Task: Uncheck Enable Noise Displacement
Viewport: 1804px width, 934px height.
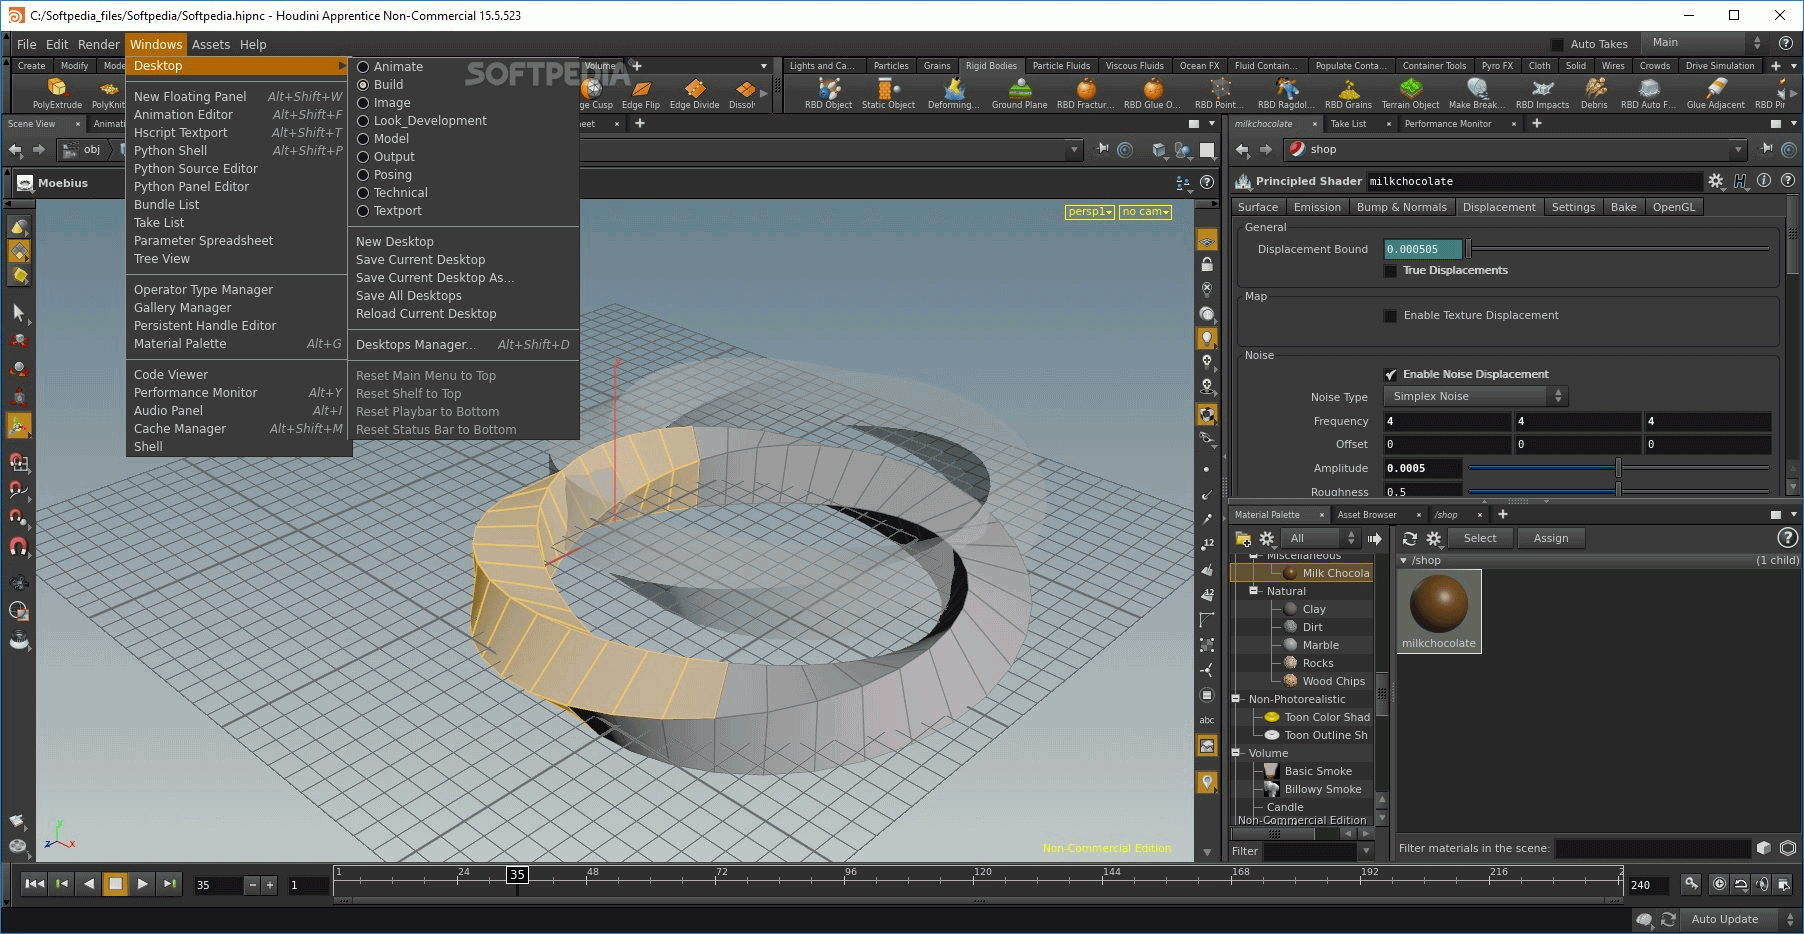Action: click(1390, 375)
